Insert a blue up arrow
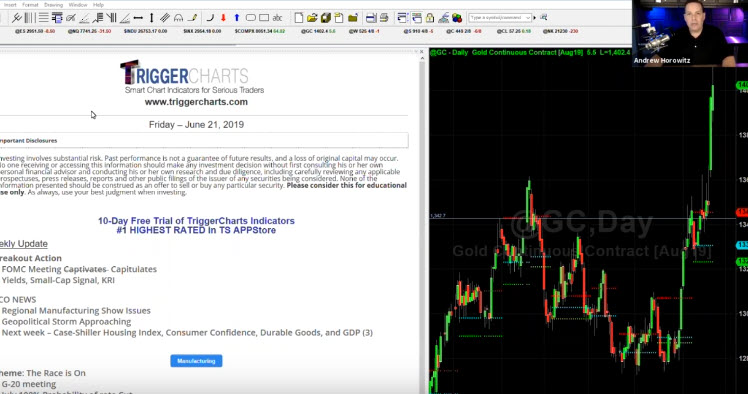The height and width of the screenshot is (394, 748). pyautogui.click(x=237, y=18)
